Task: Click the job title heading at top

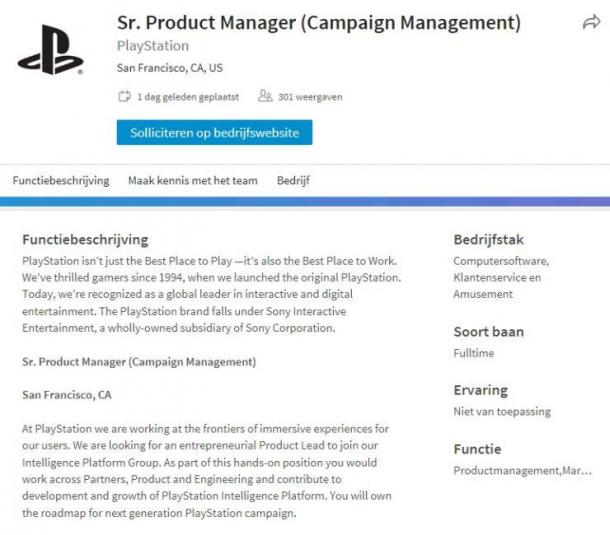Action: [319, 23]
